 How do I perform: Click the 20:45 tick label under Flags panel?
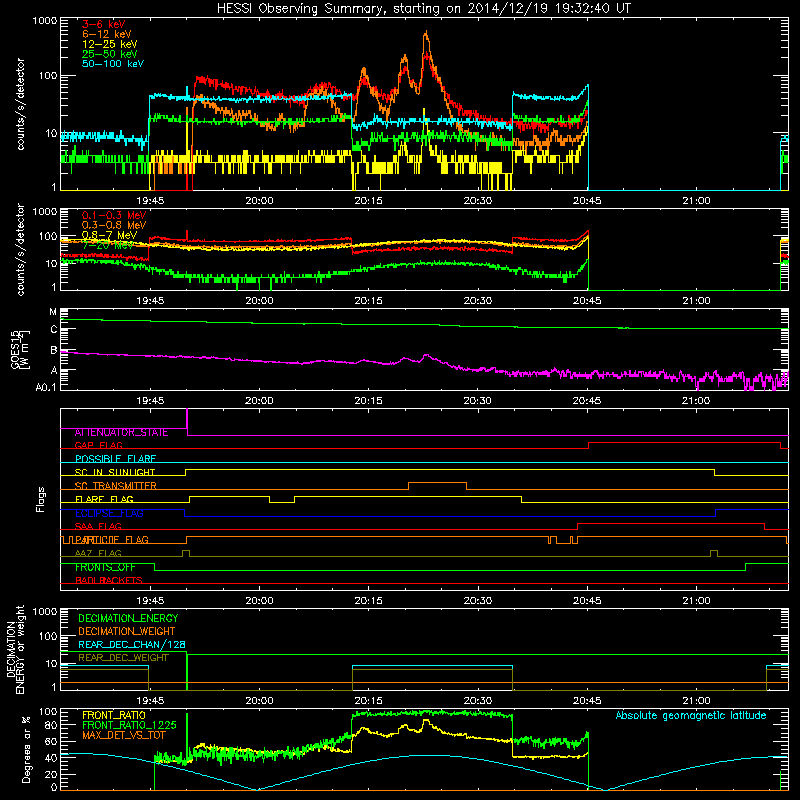587,601
